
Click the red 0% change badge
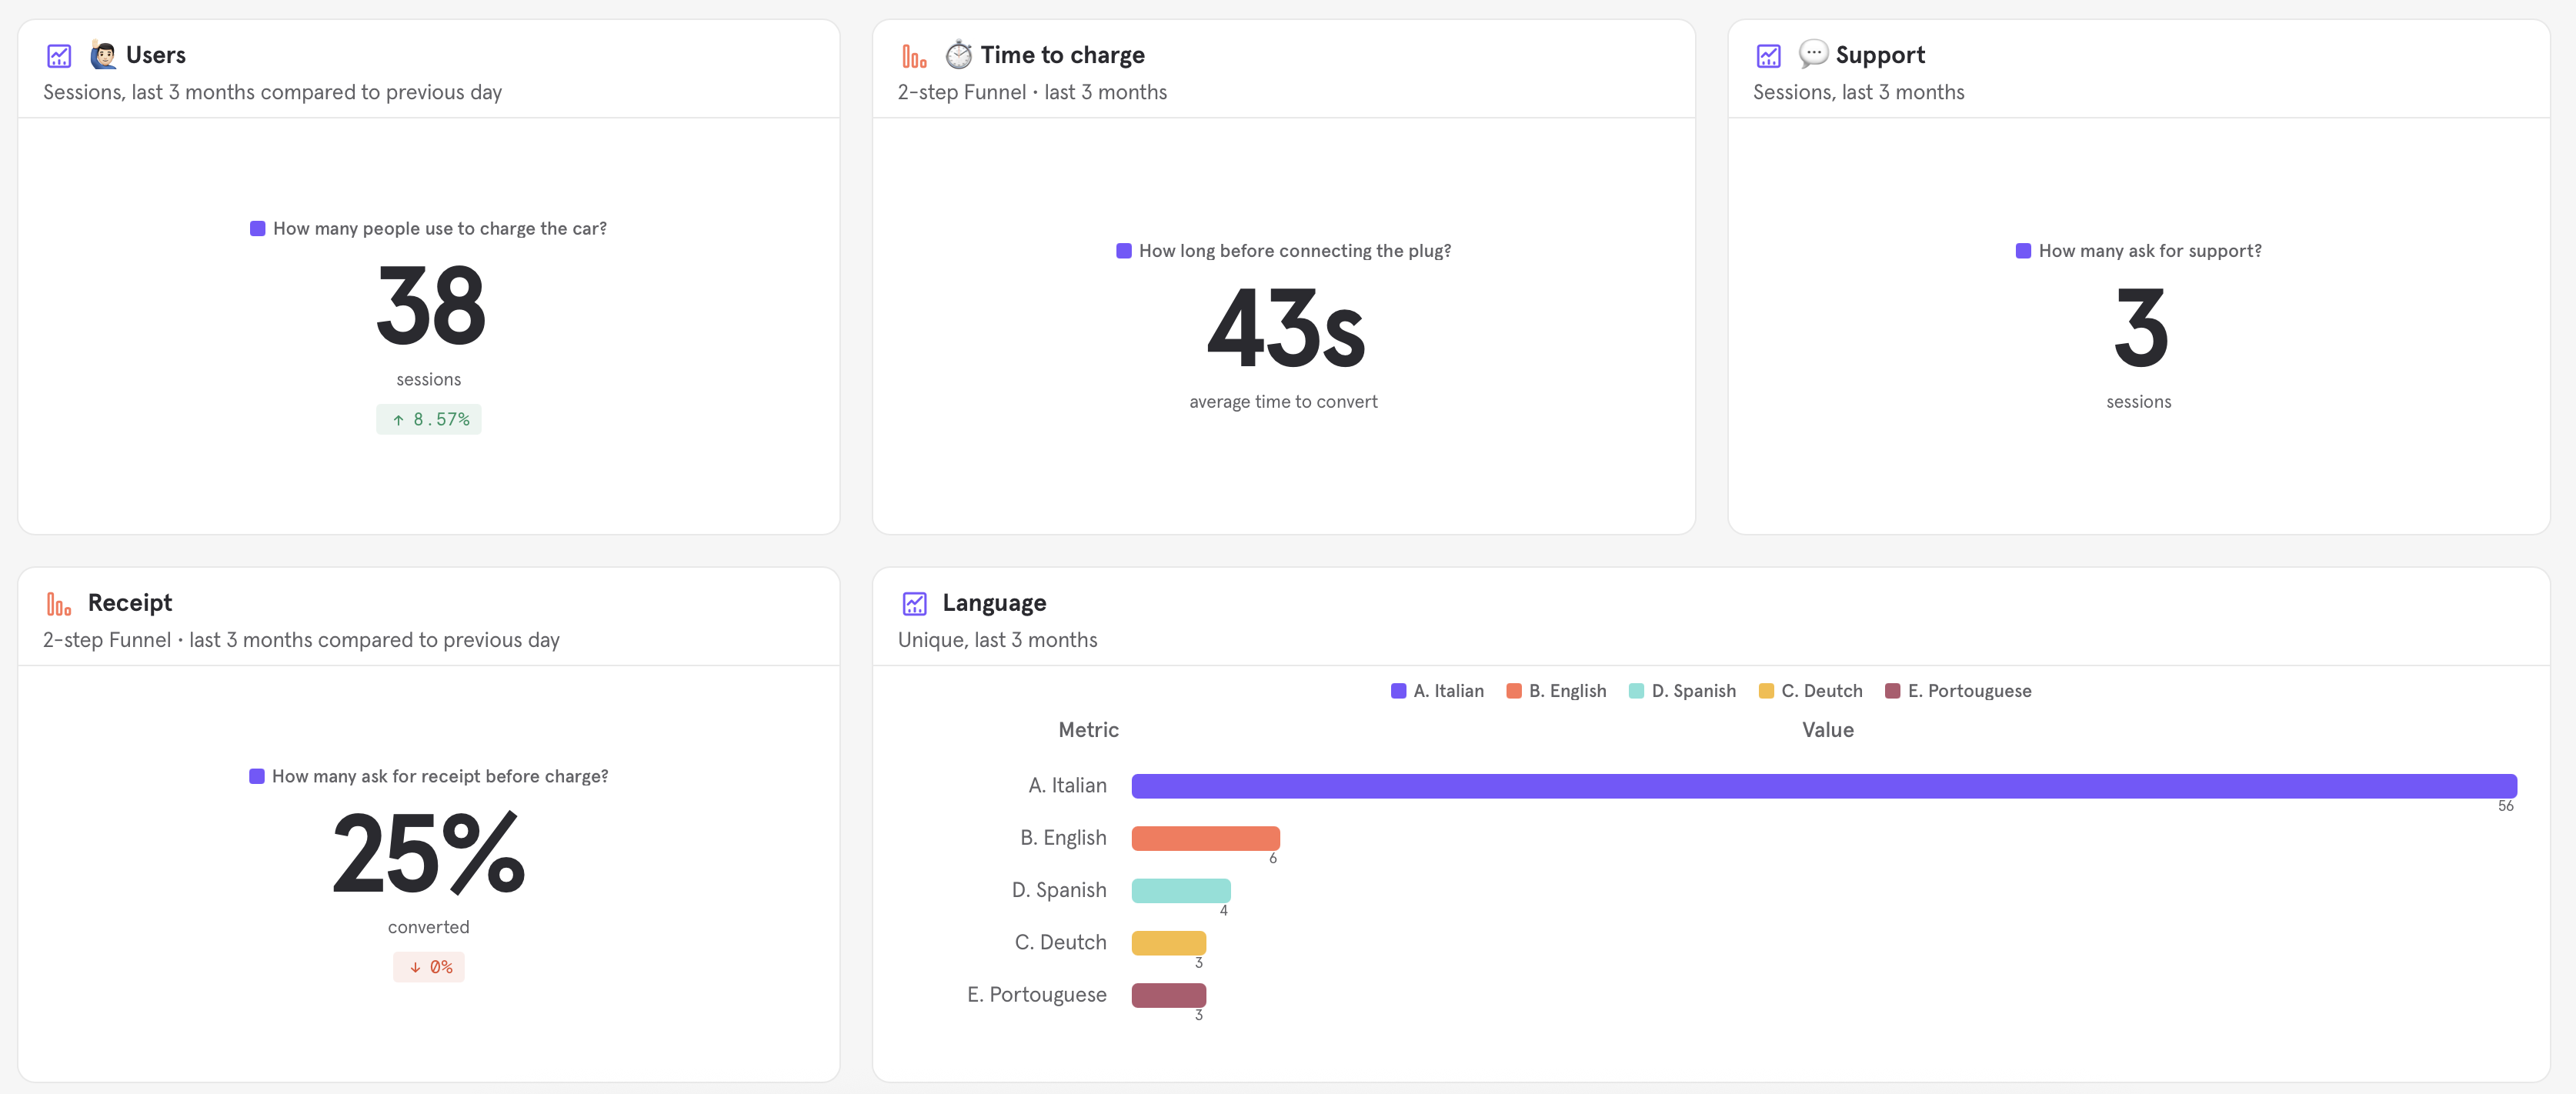click(429, 967)
